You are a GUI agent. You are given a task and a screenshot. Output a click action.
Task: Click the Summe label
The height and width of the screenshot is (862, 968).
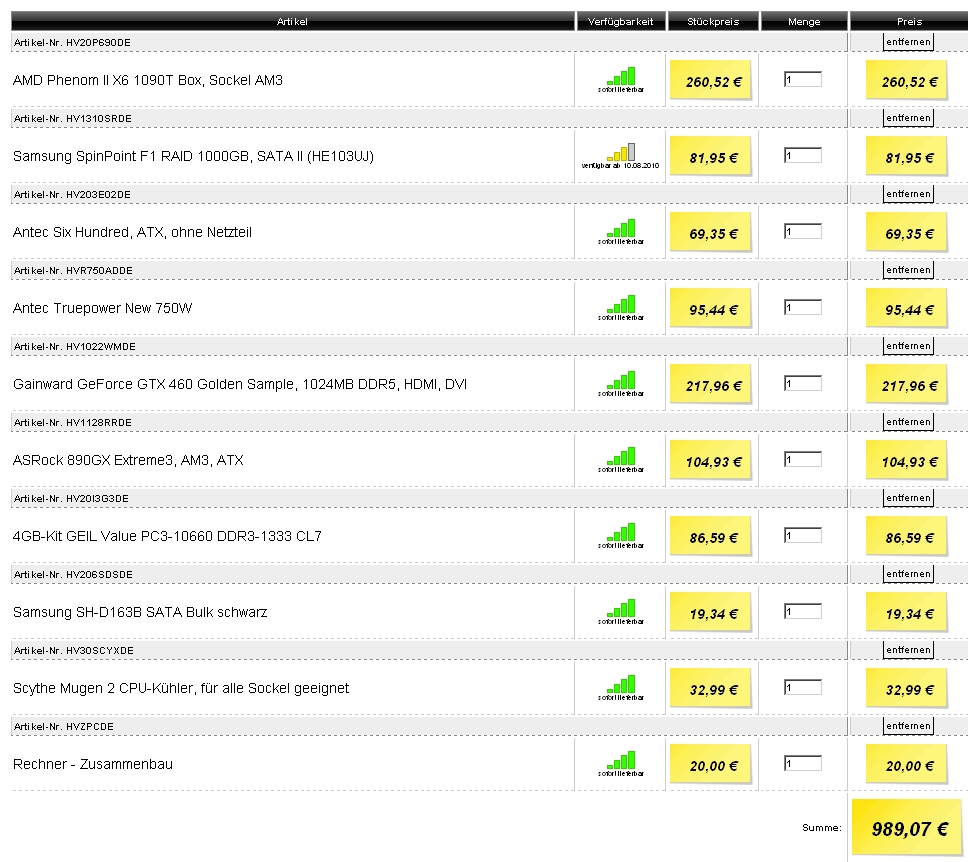tap(822, 828)
